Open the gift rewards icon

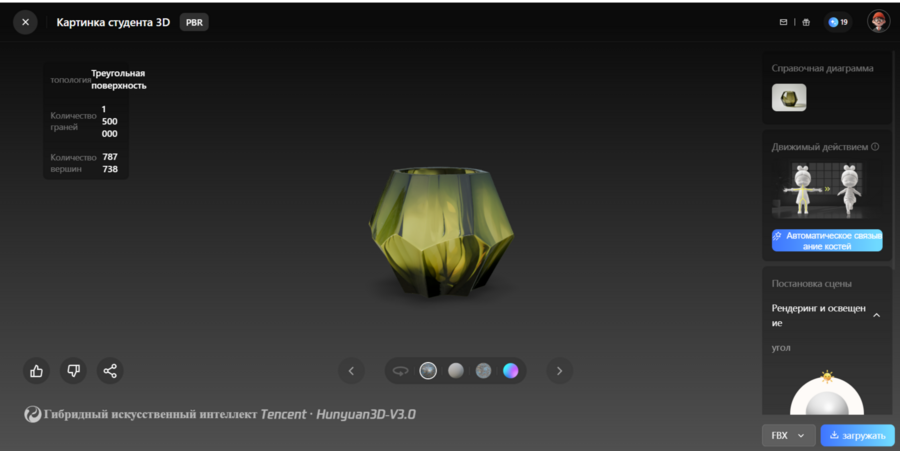point(806,22)
